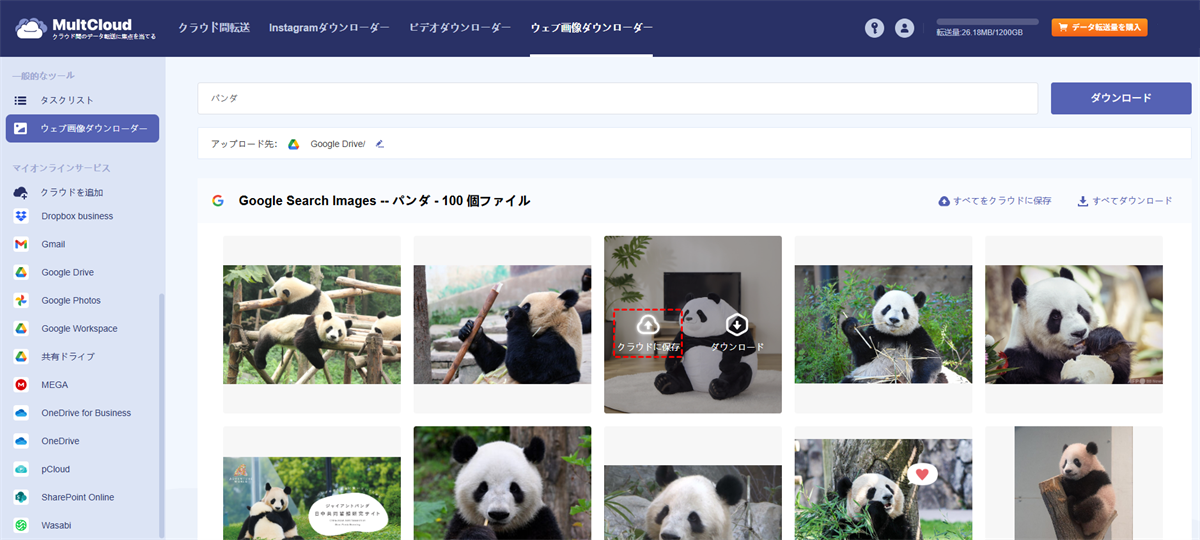
Task: Click the Google Workspace icon
Action: tap(20, 328)
